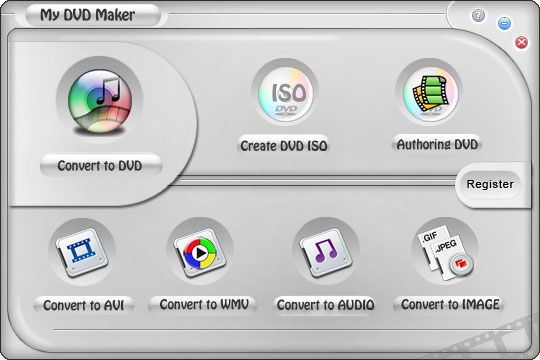The image size is (540, 360).
Task: Click the GIF/JPEG Convert to IMAGE icon
Action: 446,252
